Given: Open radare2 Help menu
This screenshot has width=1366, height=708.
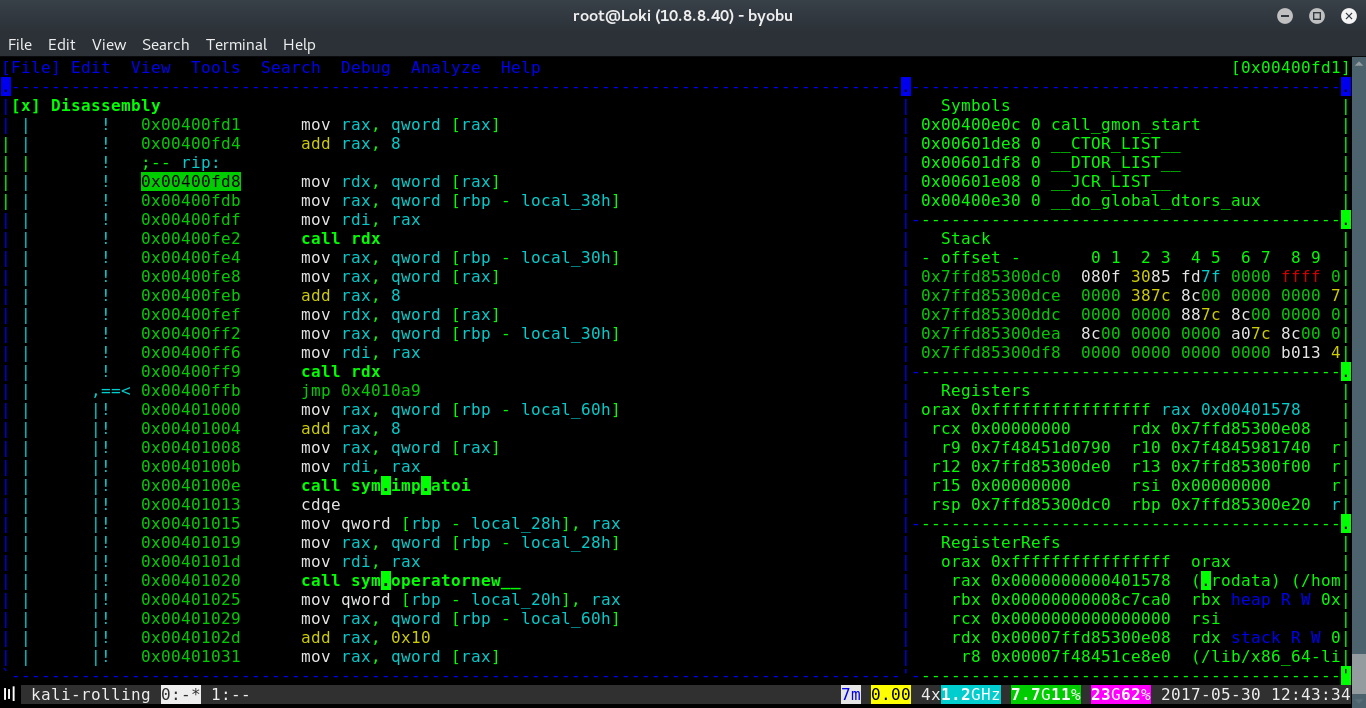Looking at the screenshot, I should [x=521, y=68].
